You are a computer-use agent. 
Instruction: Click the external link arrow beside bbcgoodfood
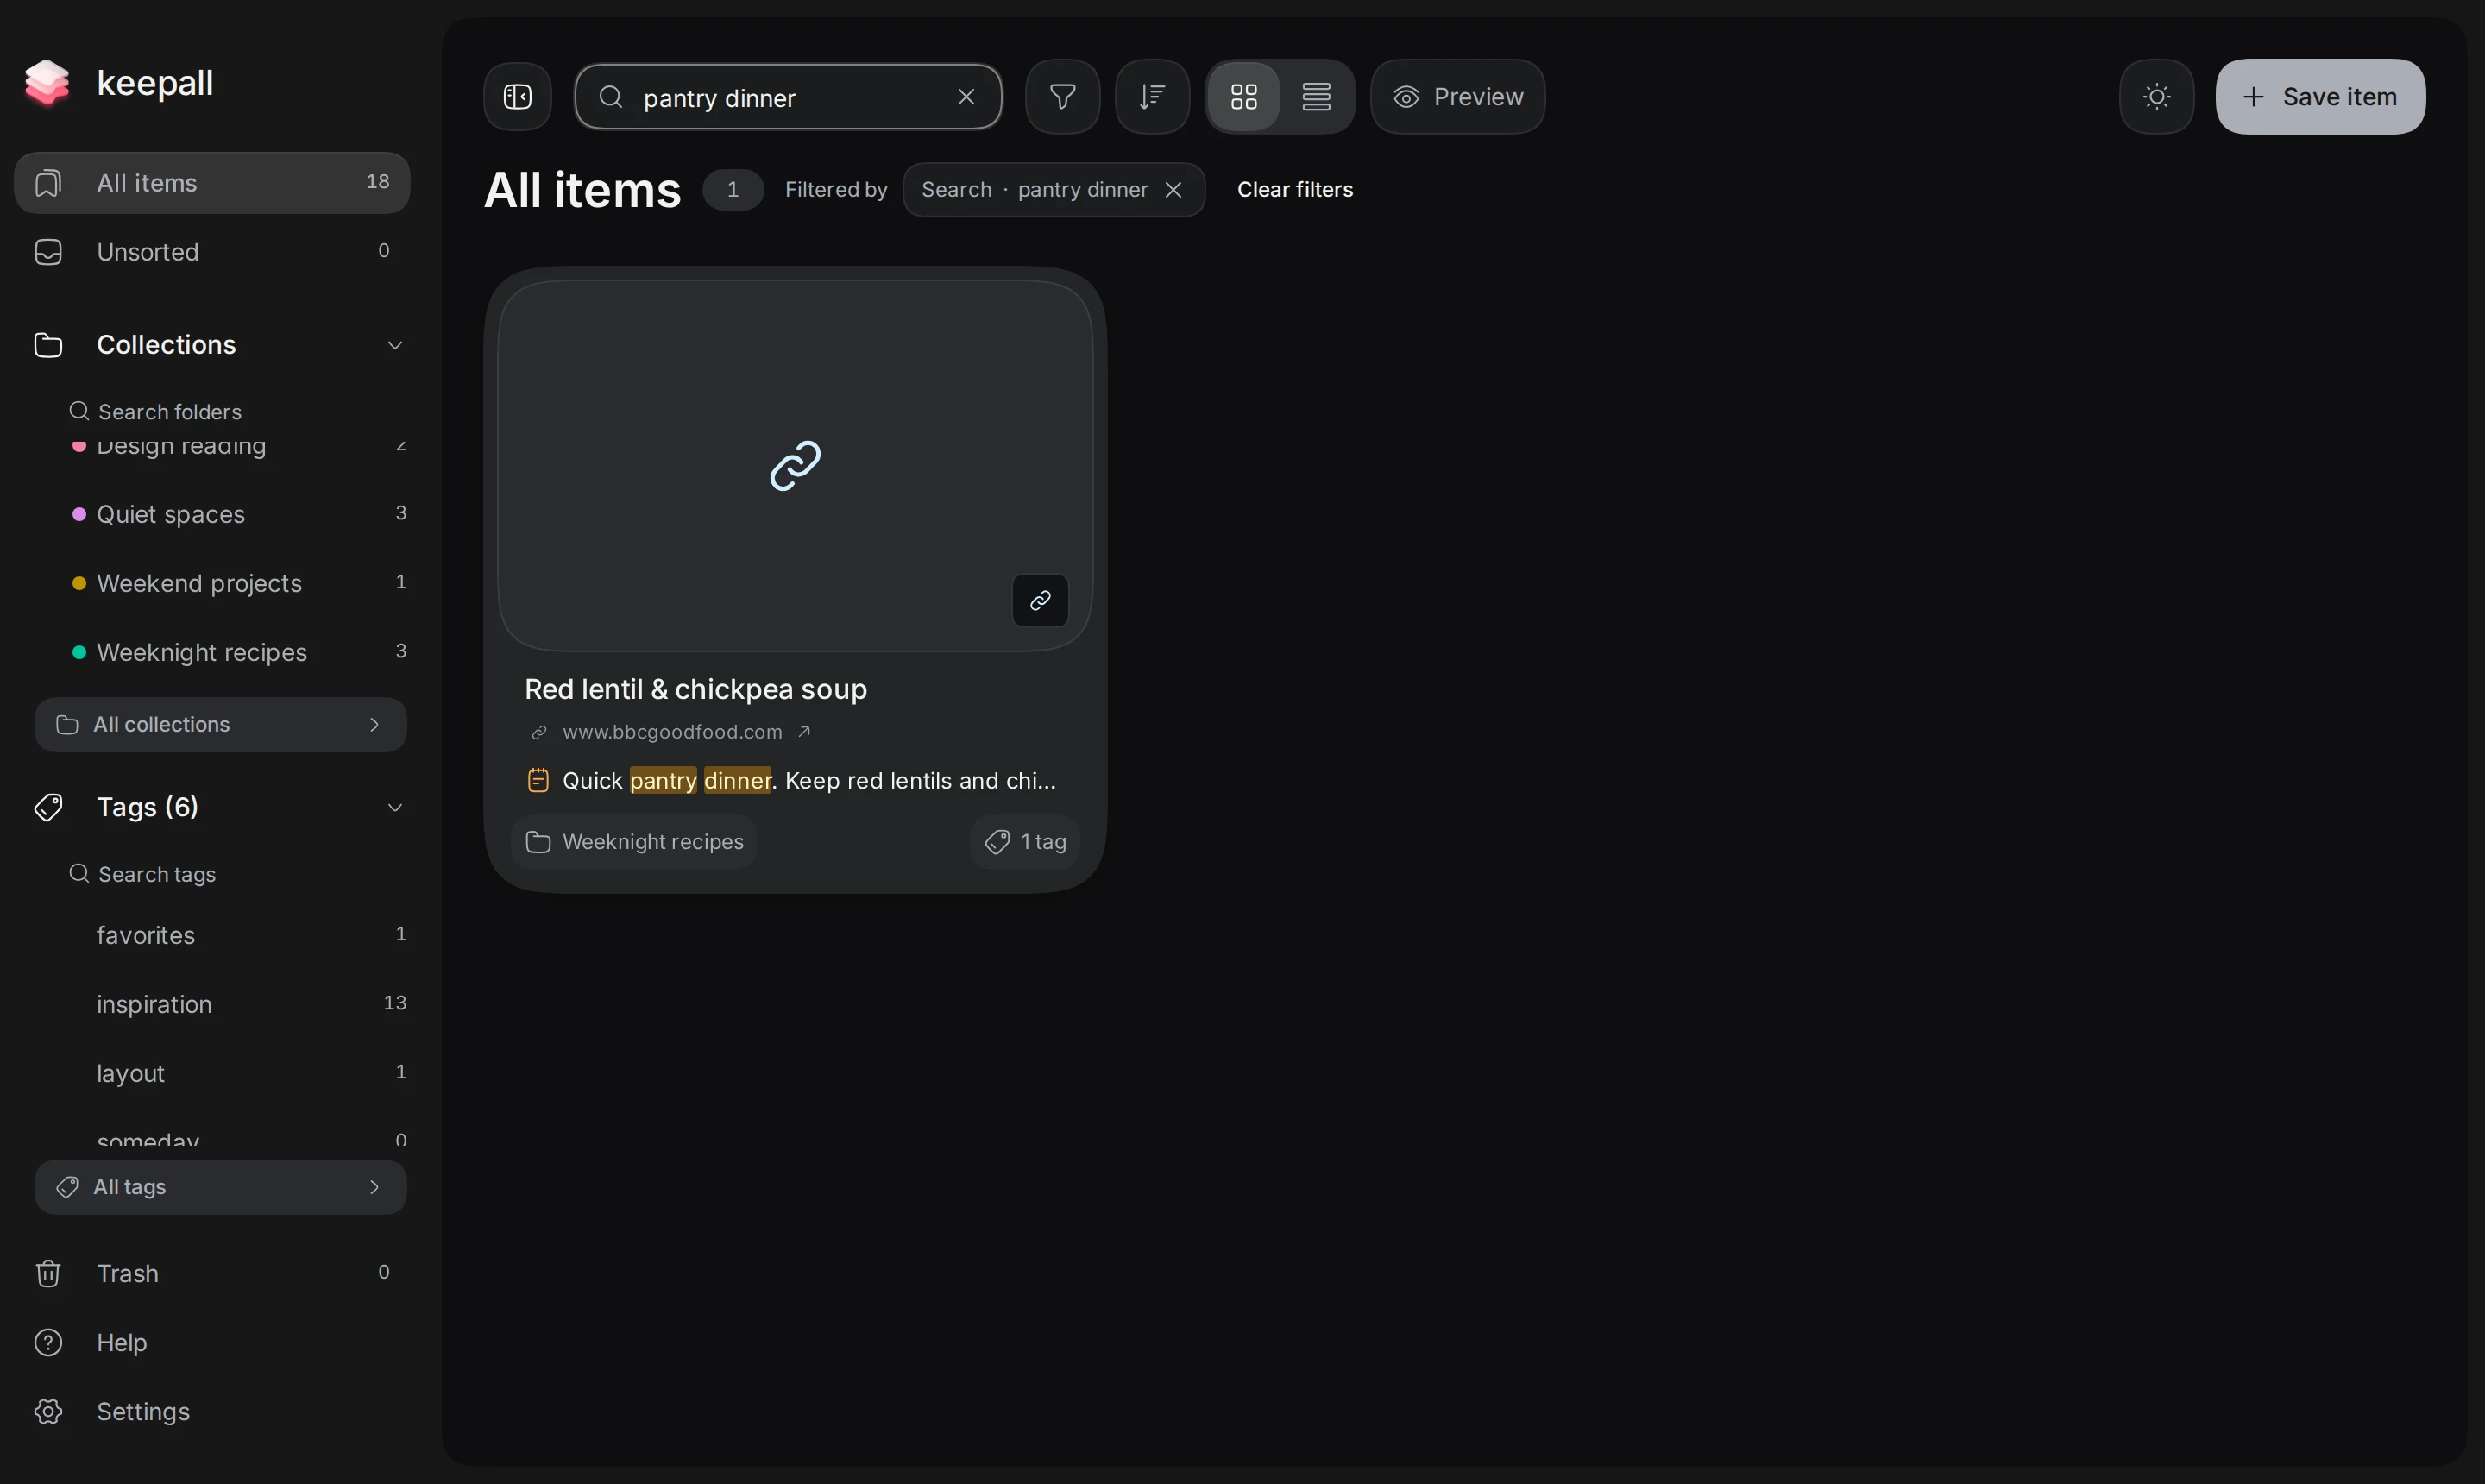tap(804, 732)
